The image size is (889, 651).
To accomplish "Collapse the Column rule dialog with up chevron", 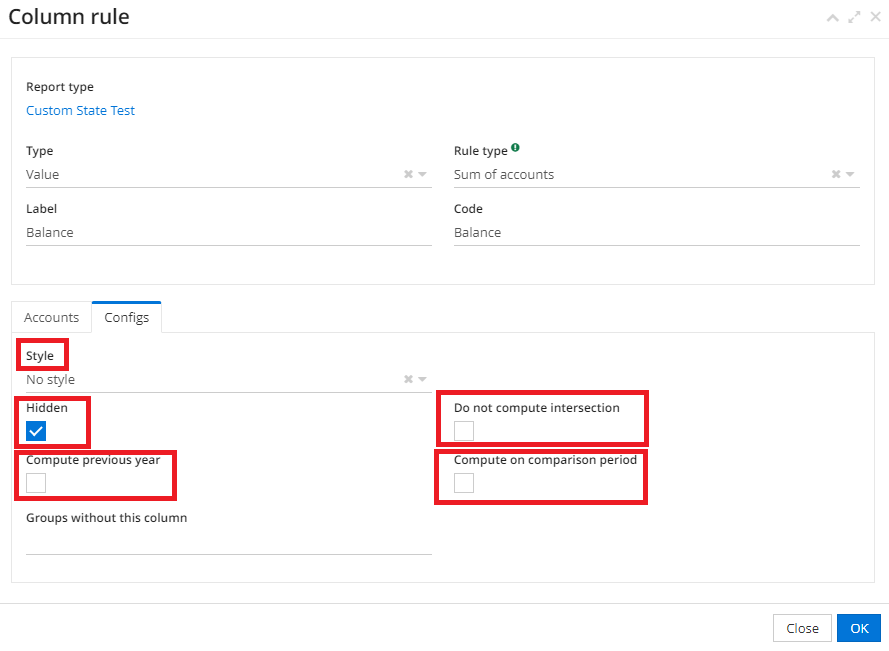I will click(832, 18).
